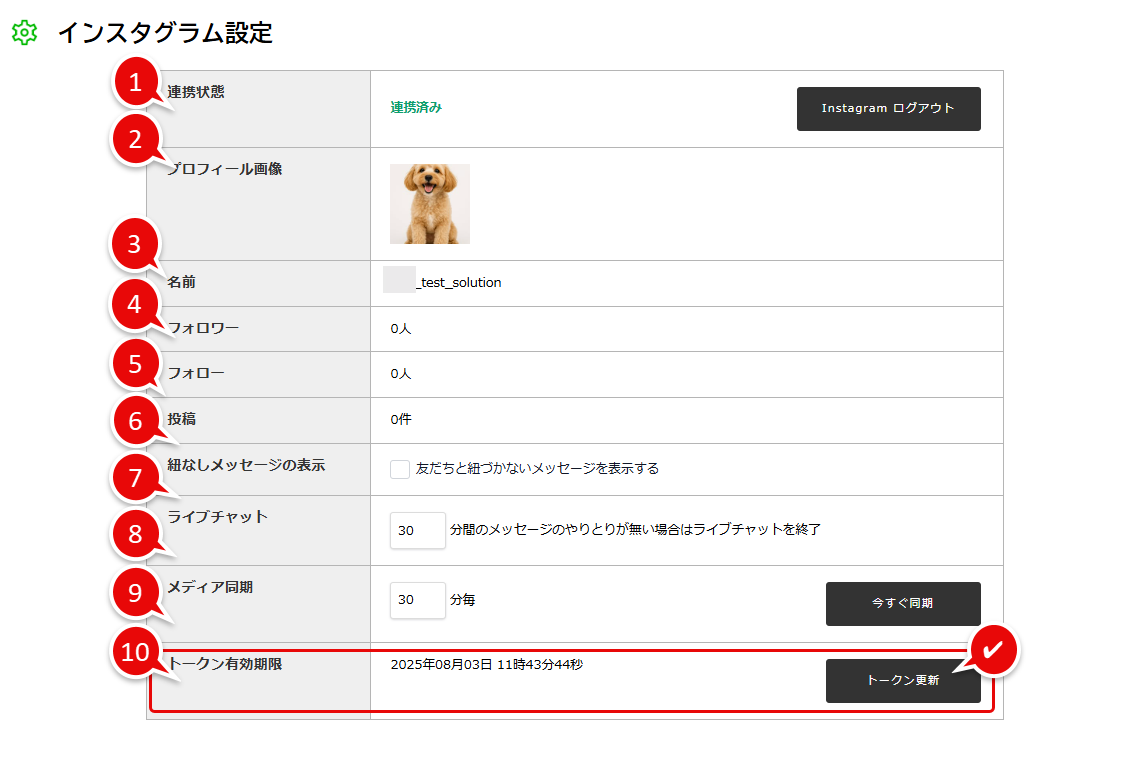Focus the ライブチャット minutes input field
This screenshot has height=784, width=1142.
click(x=417, y=530)
